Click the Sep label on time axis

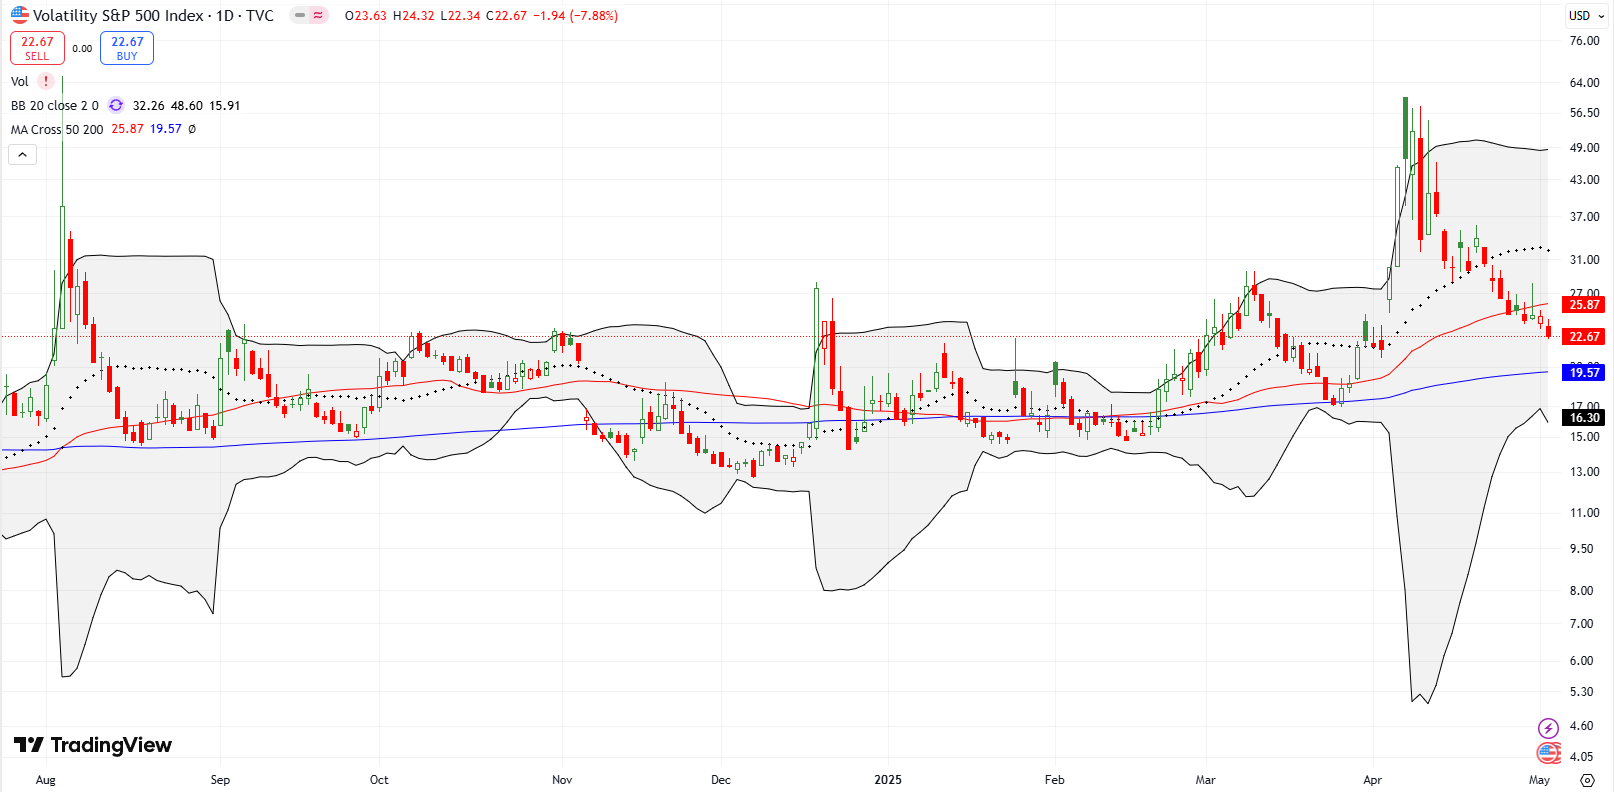point(220,780)
